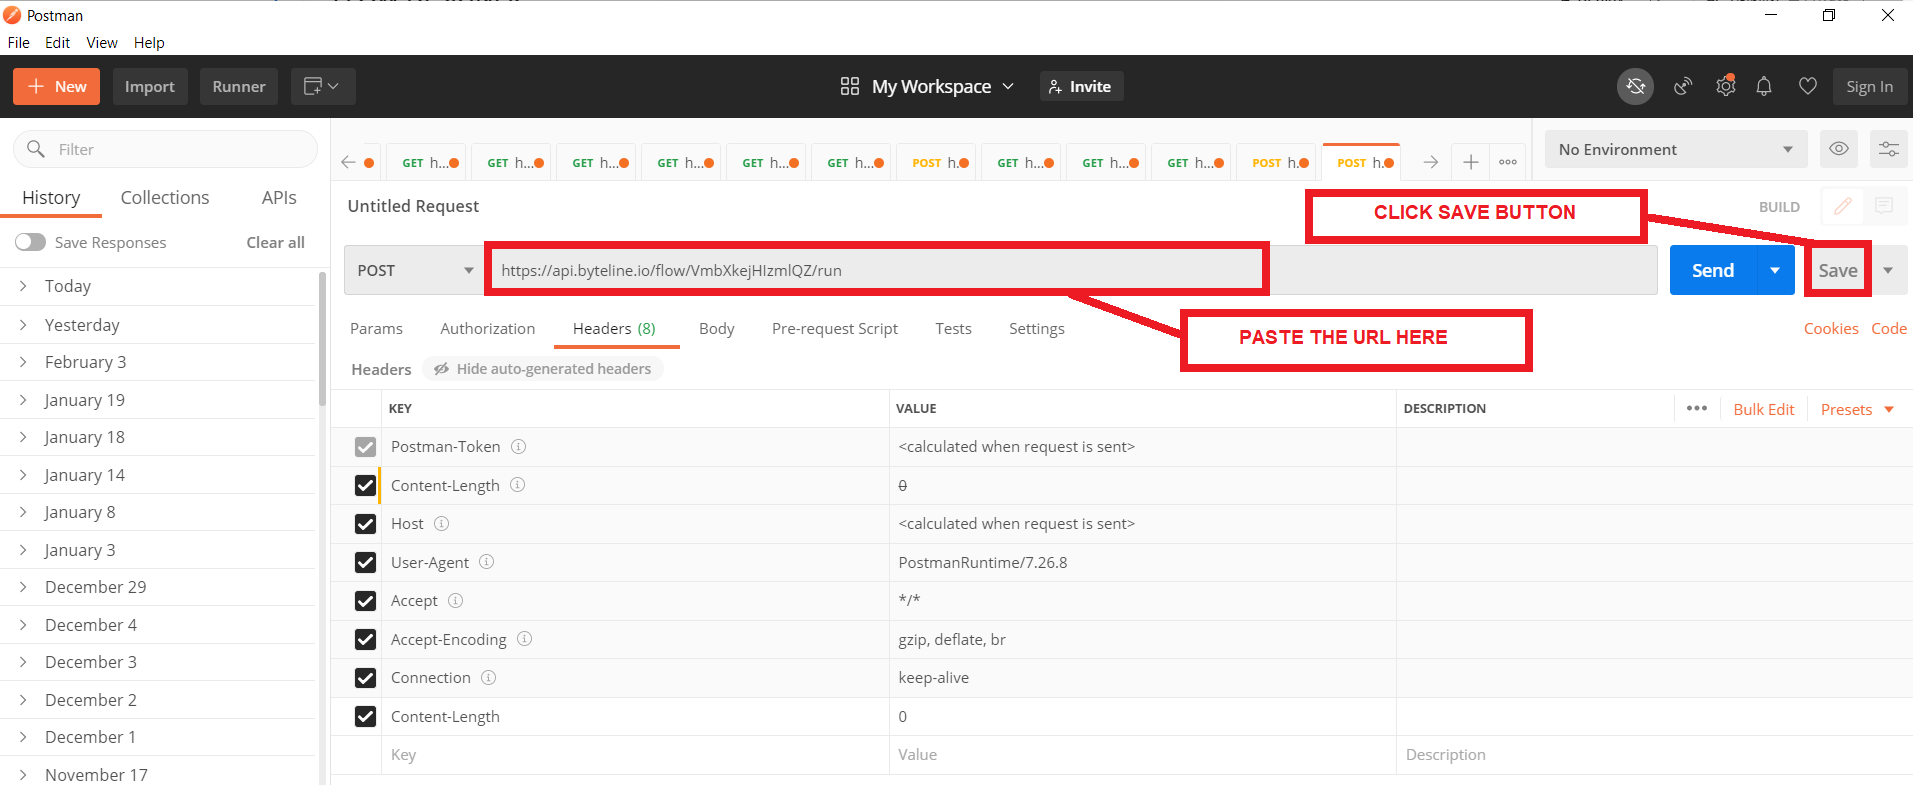
Task: Add a new request tab with plus icon
Action: point(1471,162)
